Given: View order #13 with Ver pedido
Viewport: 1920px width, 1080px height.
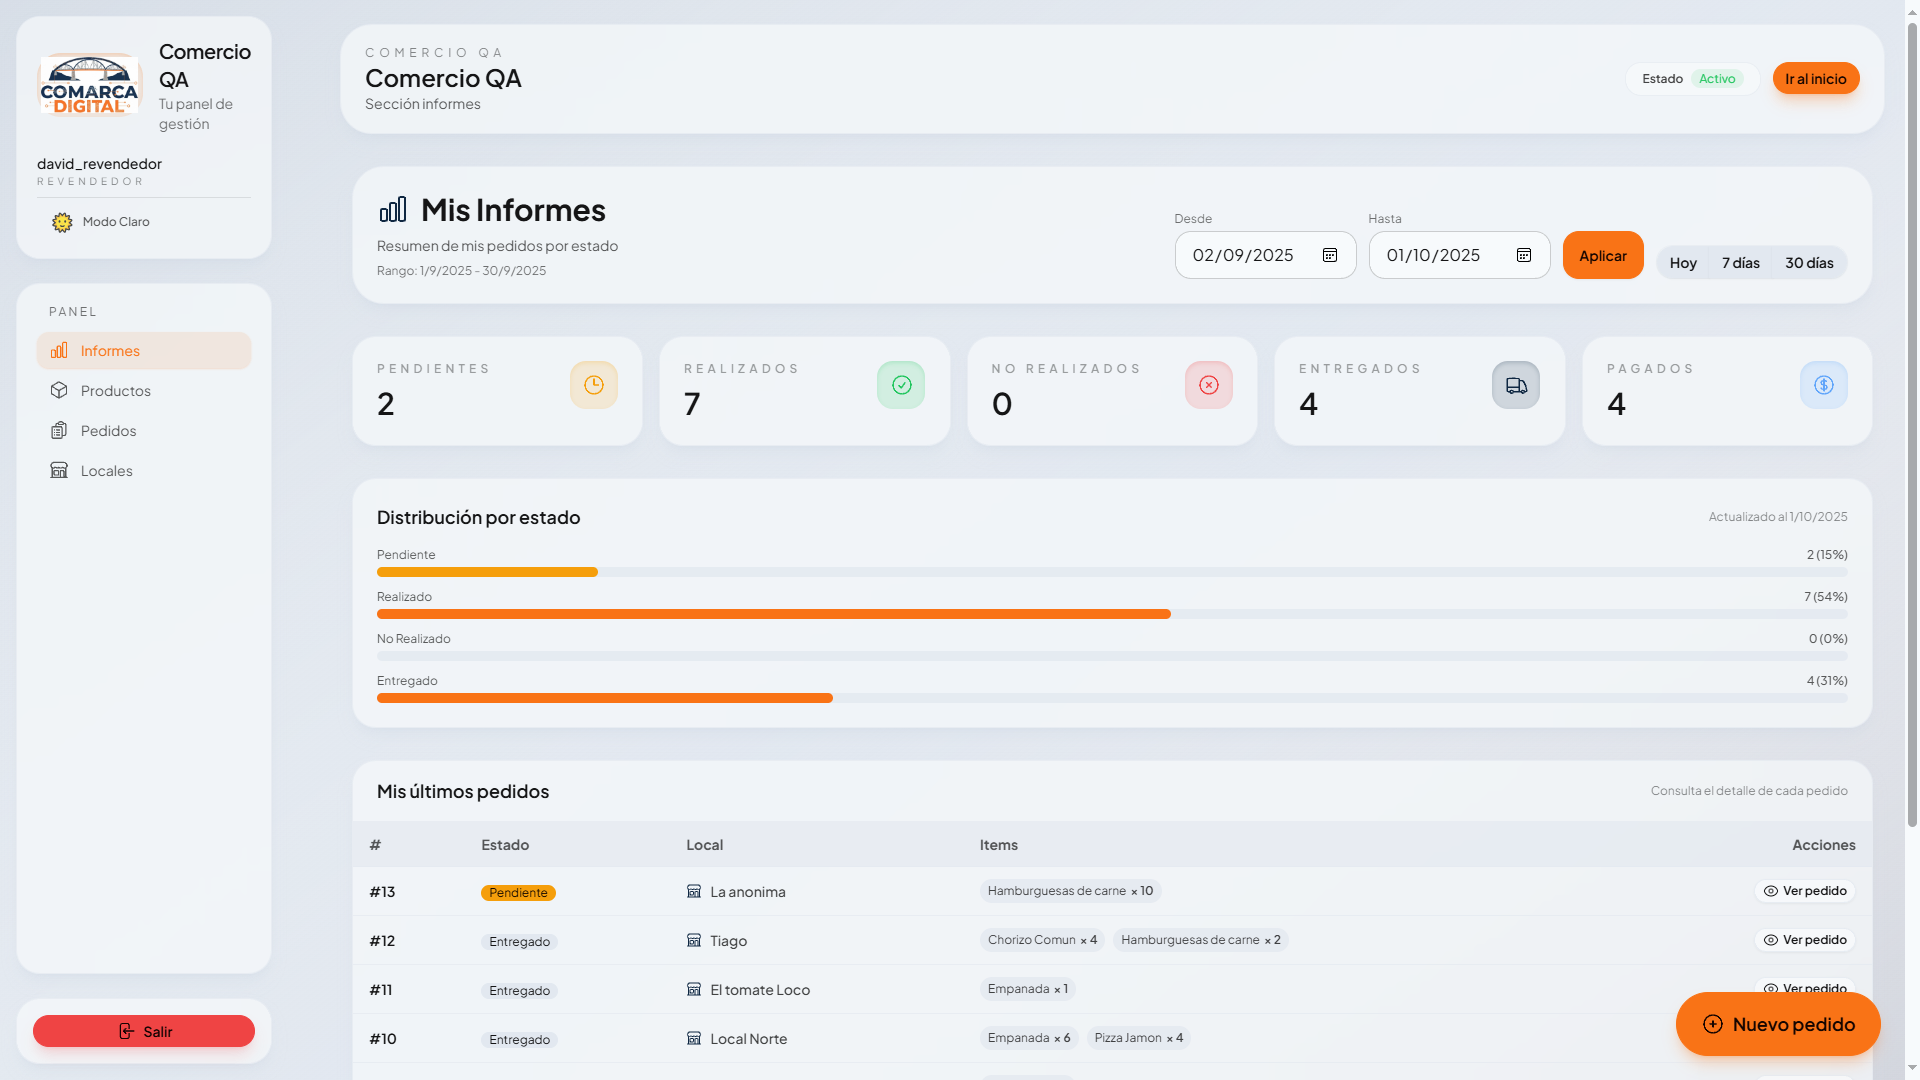Looking at the screenshot, I should point(1805,891).
